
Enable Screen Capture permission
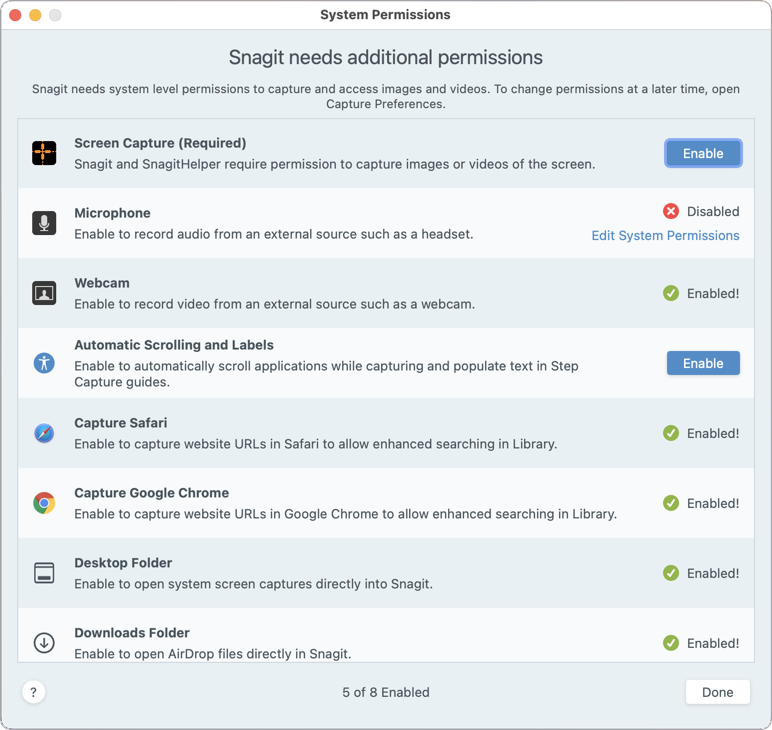[x=703, y=153]
